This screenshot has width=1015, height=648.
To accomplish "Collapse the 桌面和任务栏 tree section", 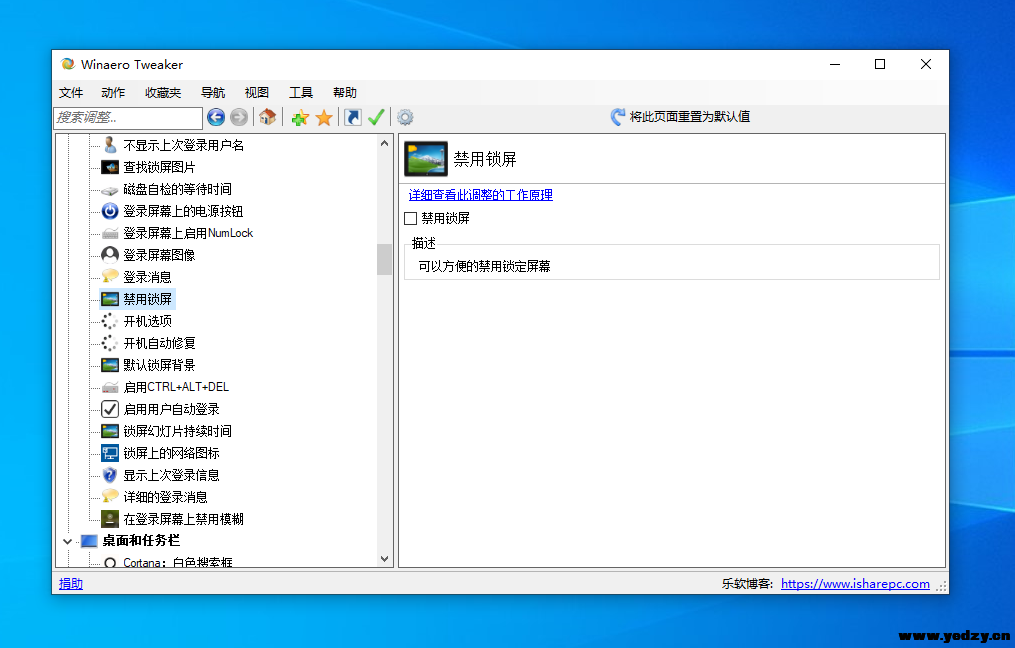I will [x=68, y=541].
